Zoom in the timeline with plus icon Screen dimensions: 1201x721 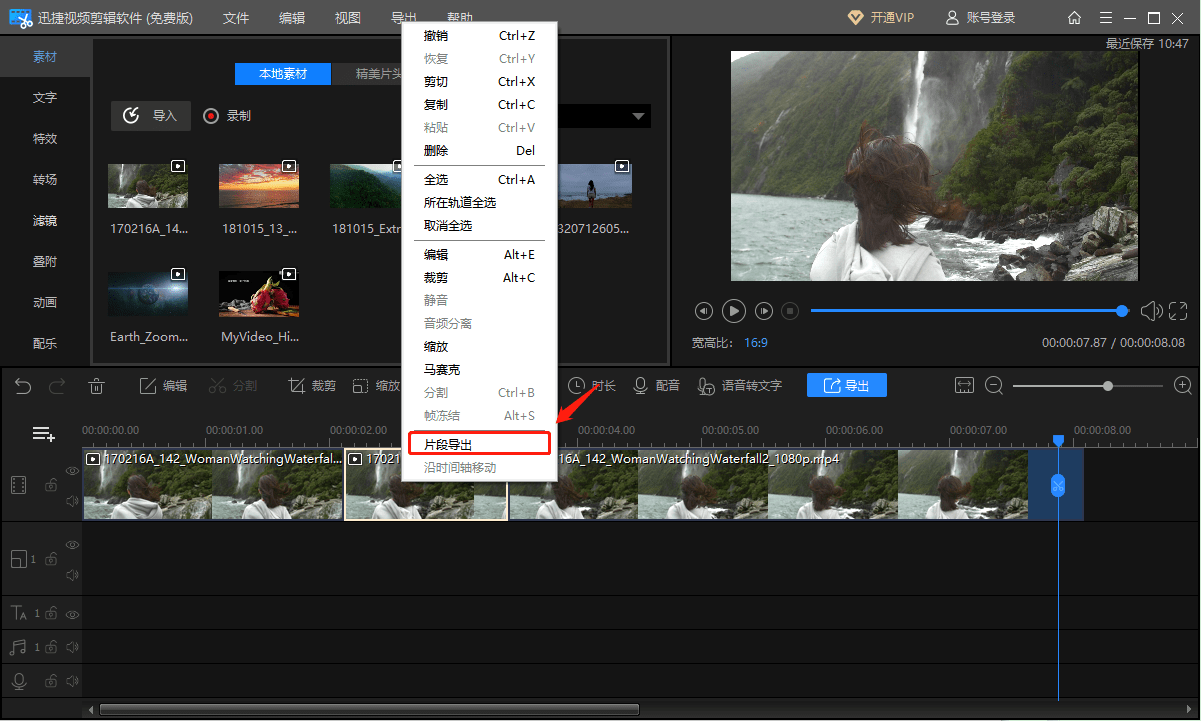point(1183,386)
